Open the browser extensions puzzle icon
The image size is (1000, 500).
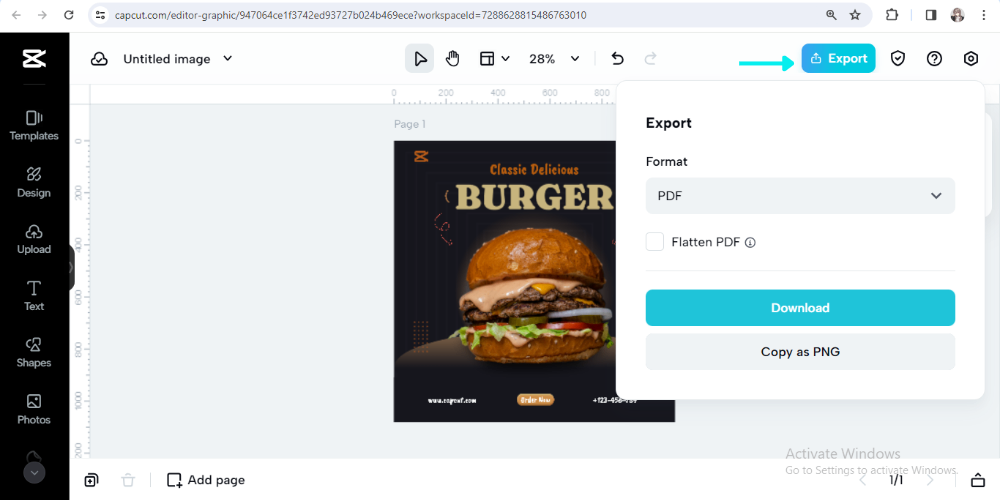pos(892,15)
